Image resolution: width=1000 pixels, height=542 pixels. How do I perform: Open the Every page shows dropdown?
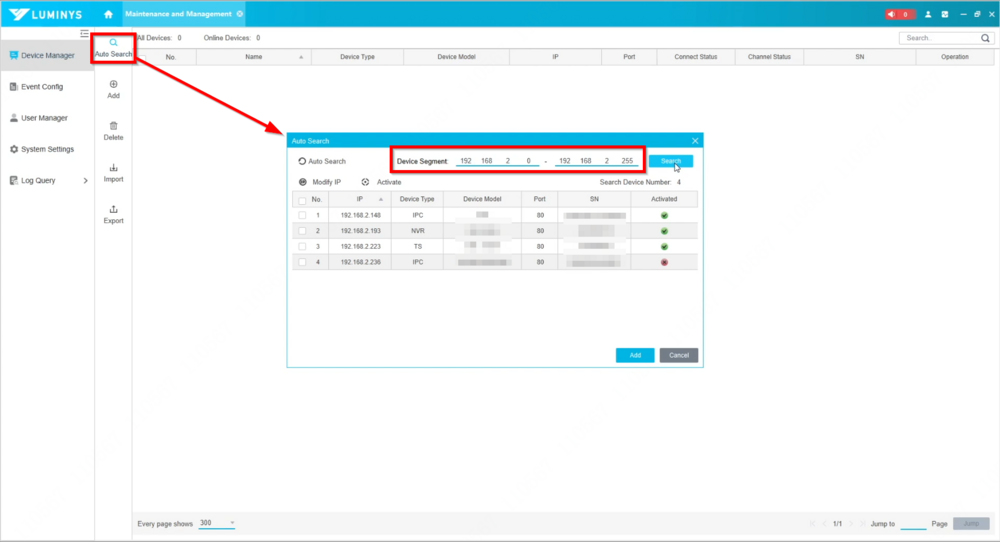pos(217,523)
